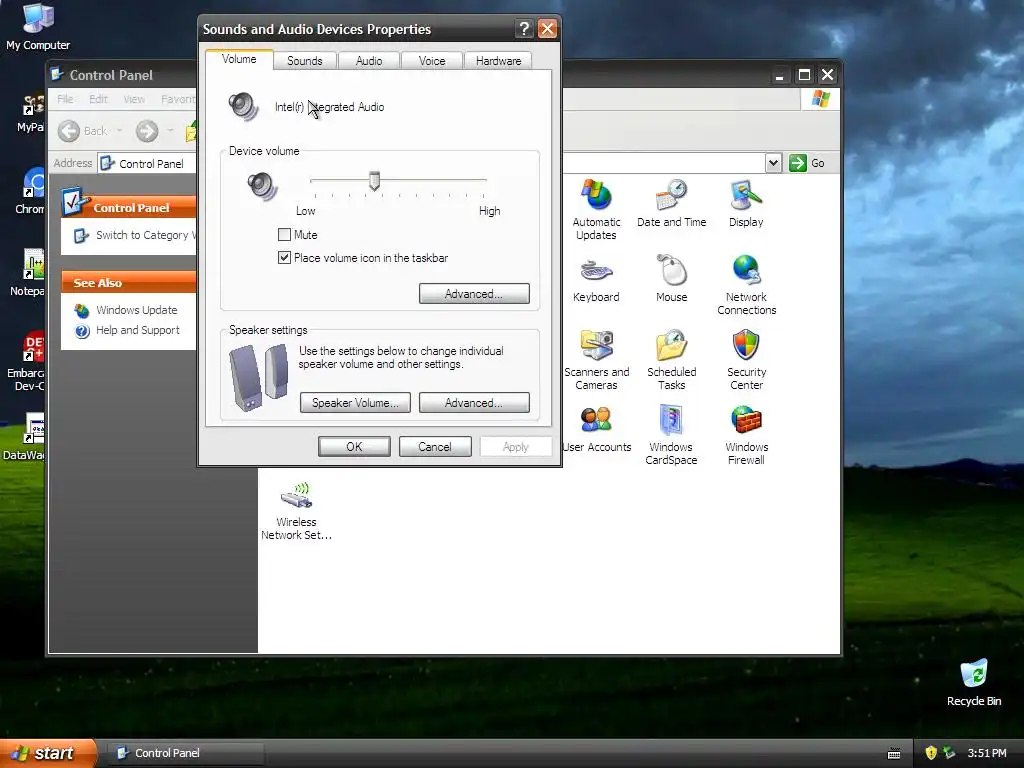Click the keyboard icon in system tray

click(894, 754)
